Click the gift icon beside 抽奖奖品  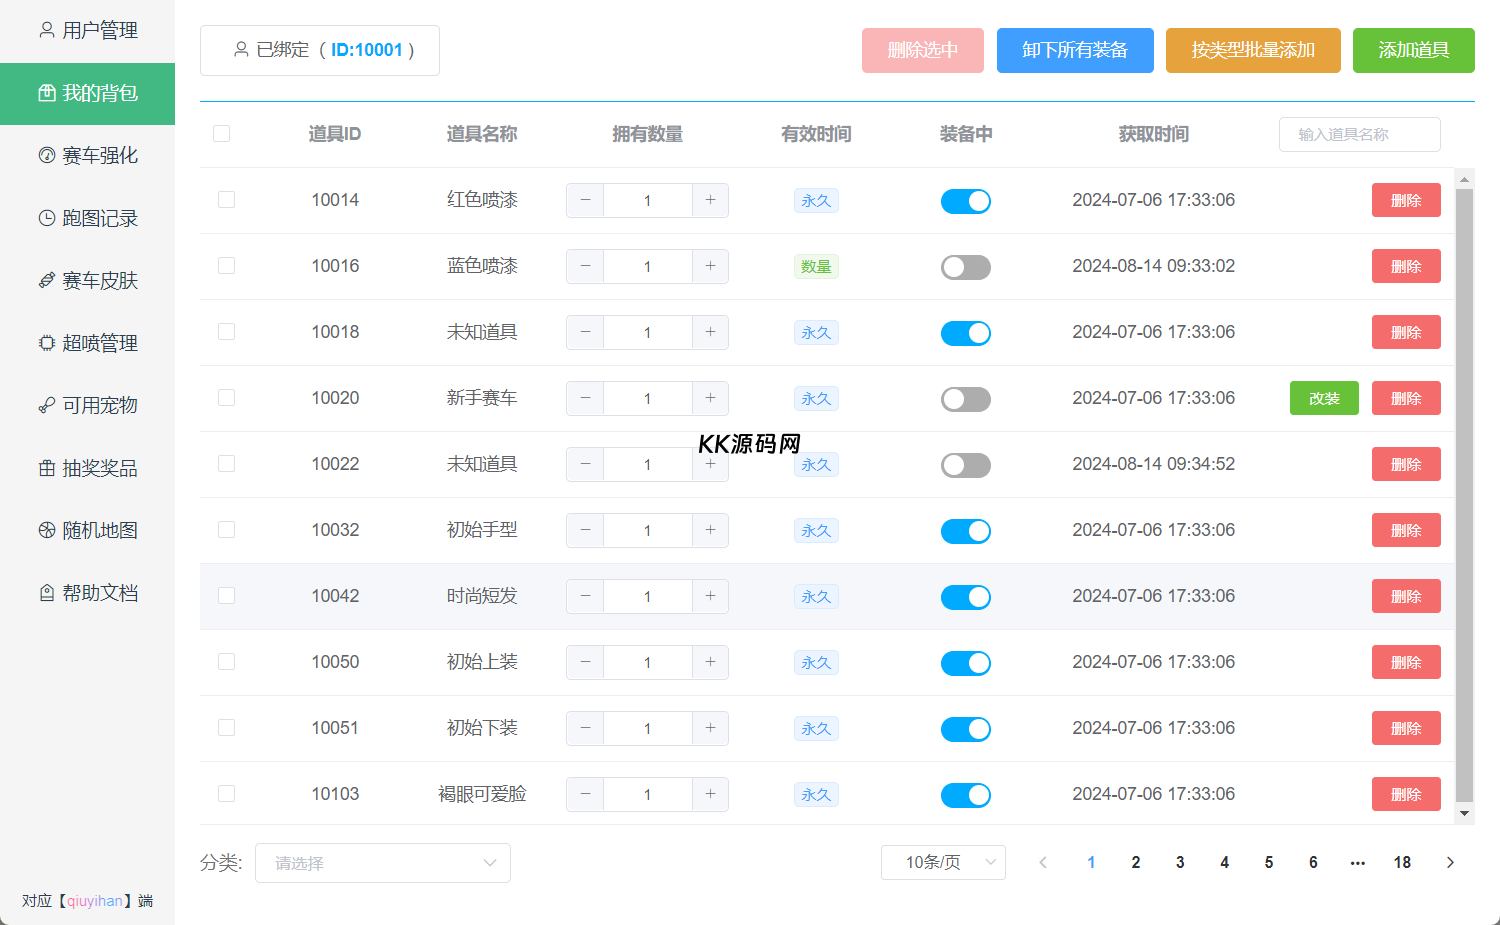[47, 468]
